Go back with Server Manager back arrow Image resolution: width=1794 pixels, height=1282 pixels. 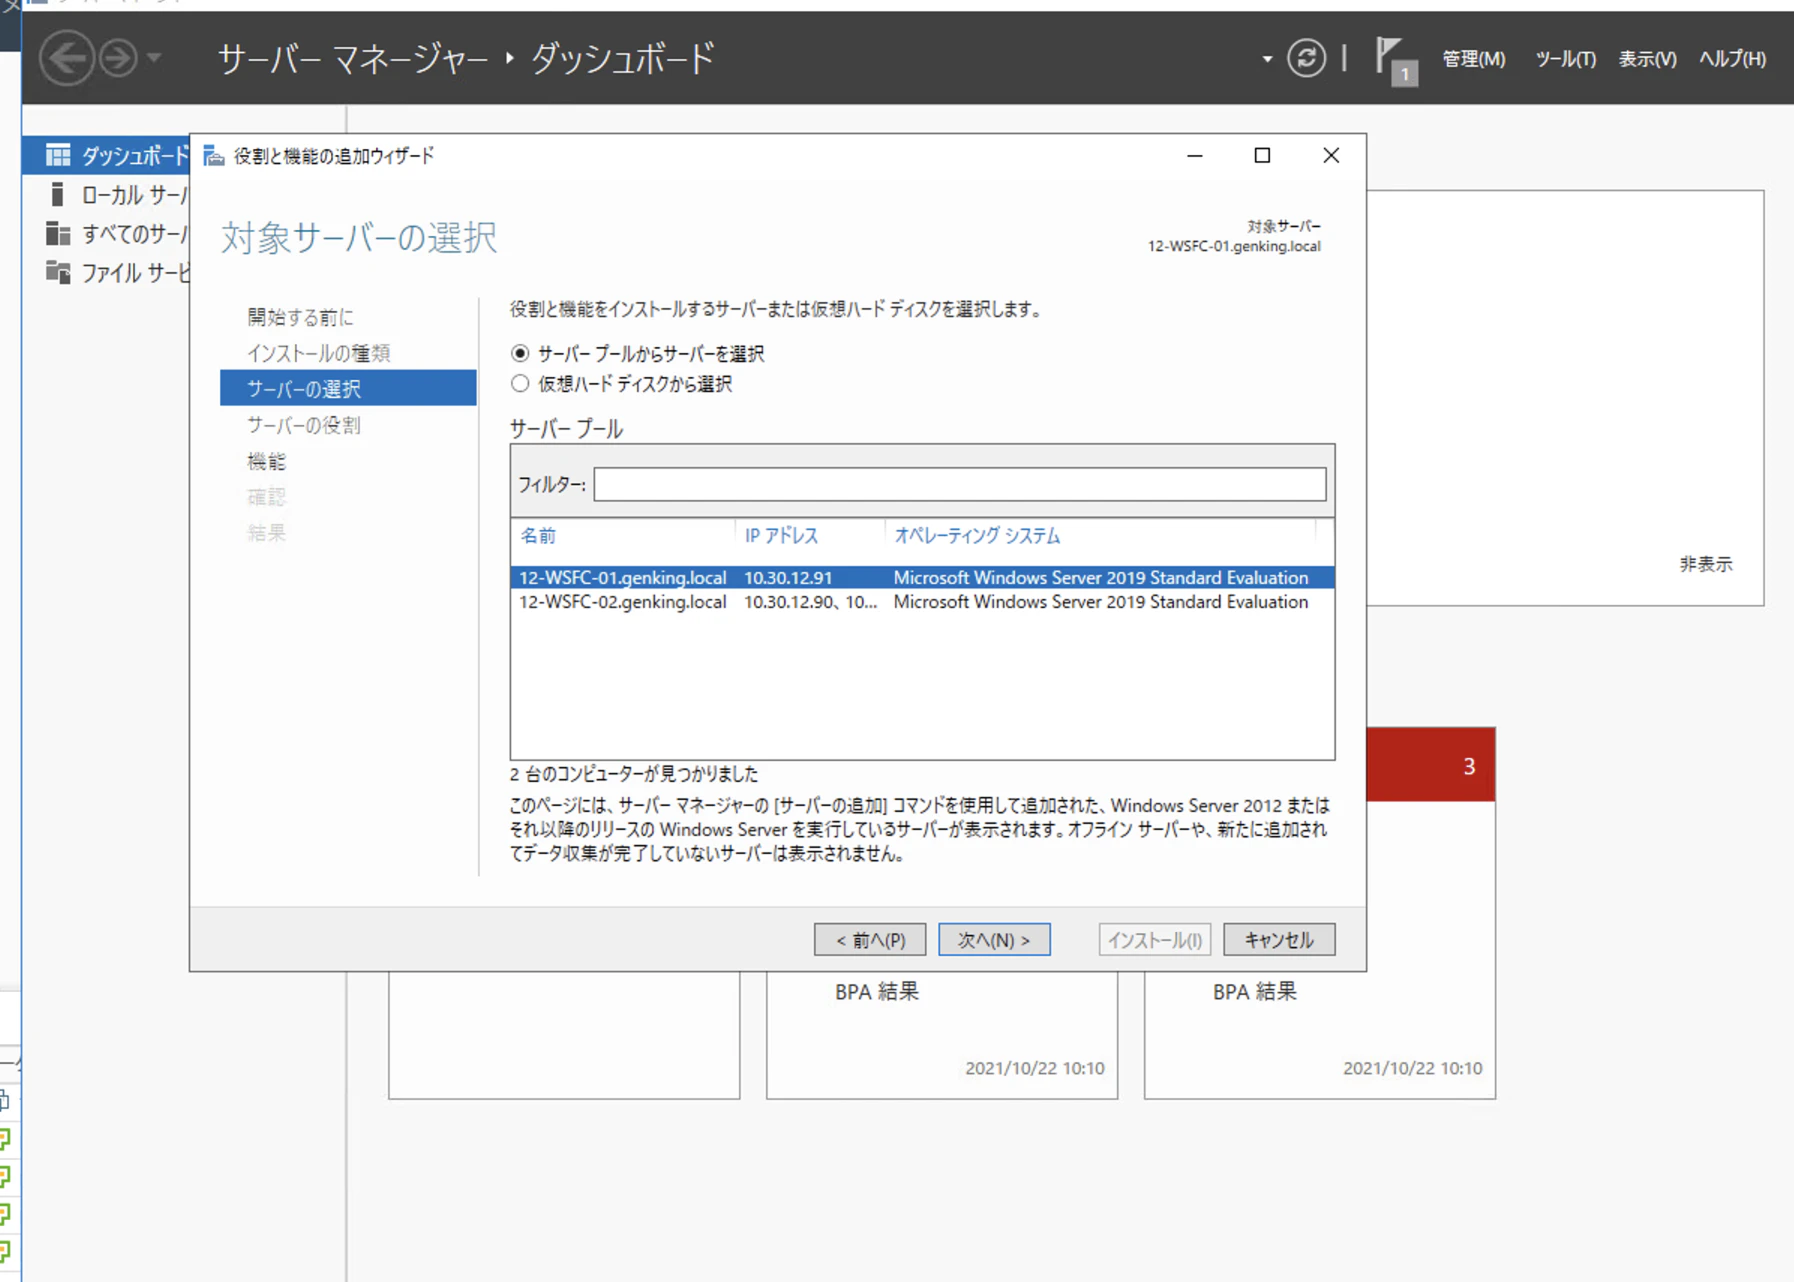67,58
